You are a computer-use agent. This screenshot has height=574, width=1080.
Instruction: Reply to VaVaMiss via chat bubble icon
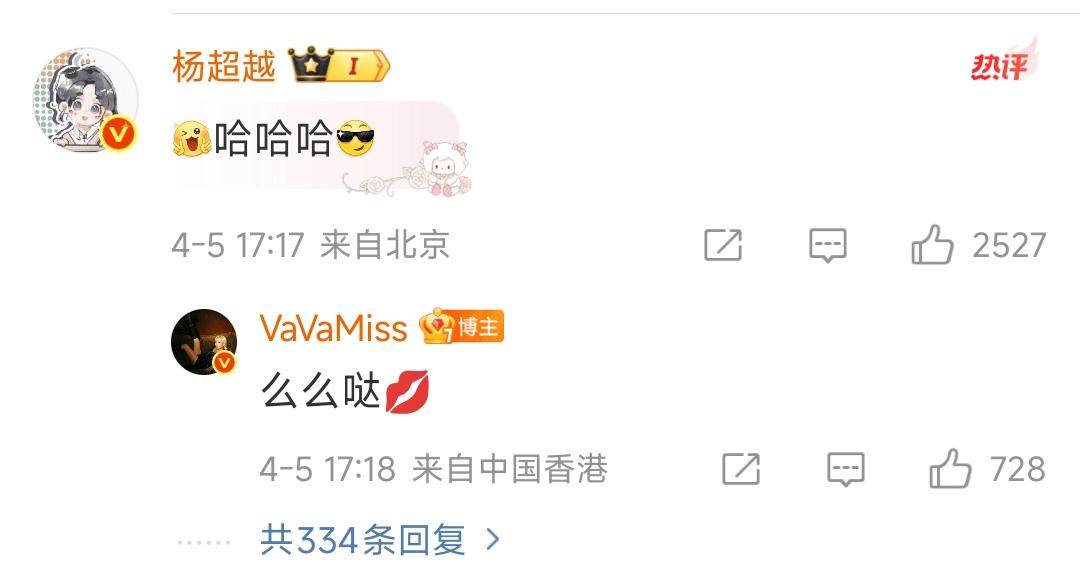point(846,470)
